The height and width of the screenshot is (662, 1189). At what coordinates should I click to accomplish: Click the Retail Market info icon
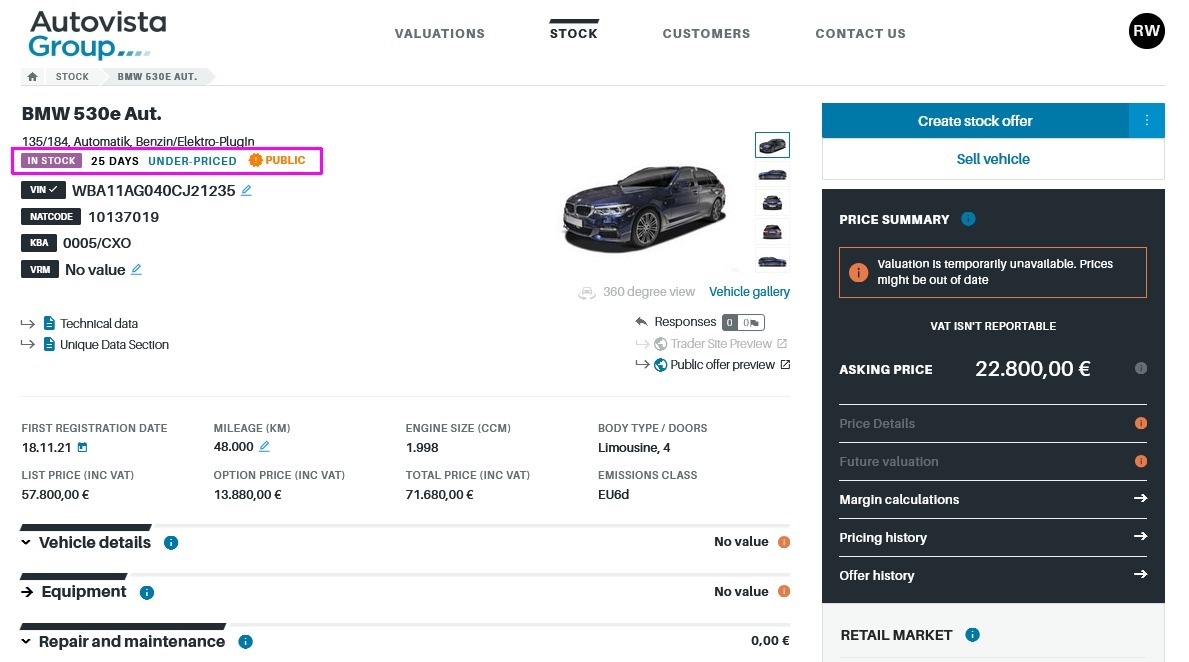pos(973,635)
